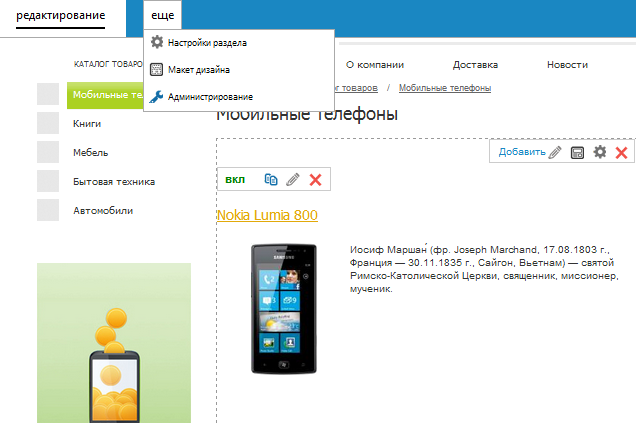Viewport: 636px width, 434px height.
Task: Open the 'Nokia Lumia 800' product link
Action: [267, 215]
